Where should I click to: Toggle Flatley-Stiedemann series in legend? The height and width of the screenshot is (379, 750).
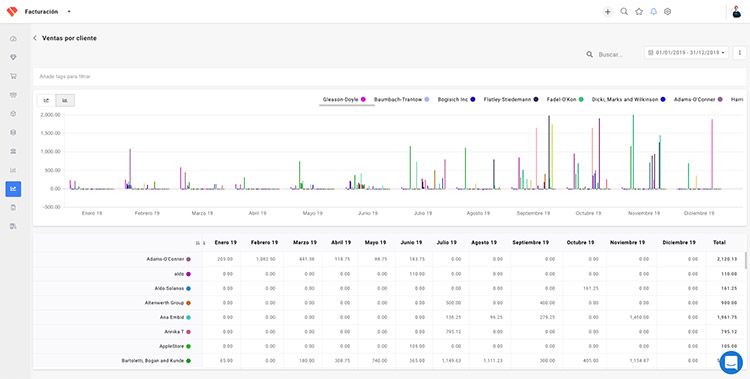[x=511, y=100]
